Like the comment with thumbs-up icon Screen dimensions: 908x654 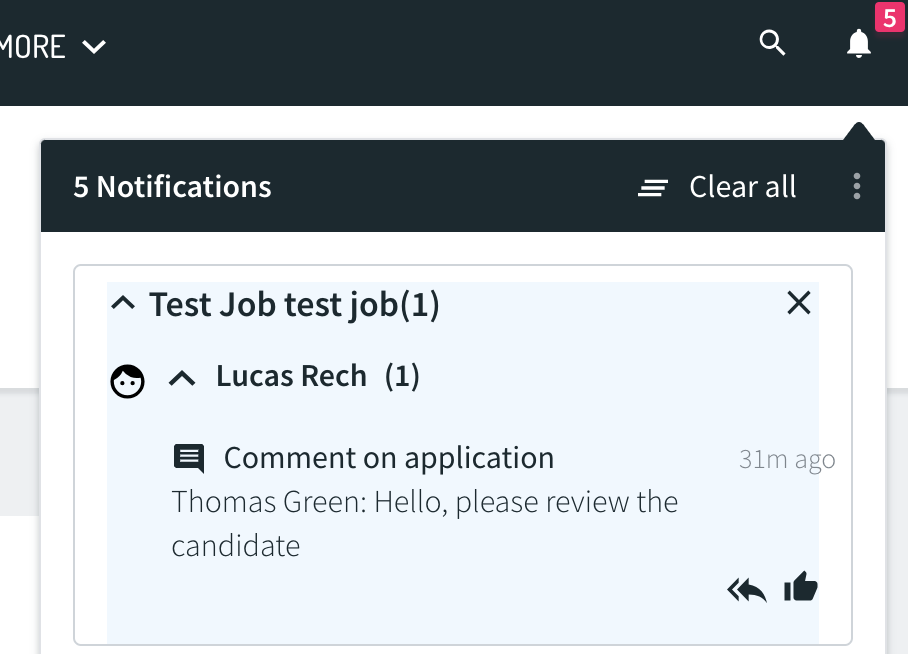coord(800,586)
